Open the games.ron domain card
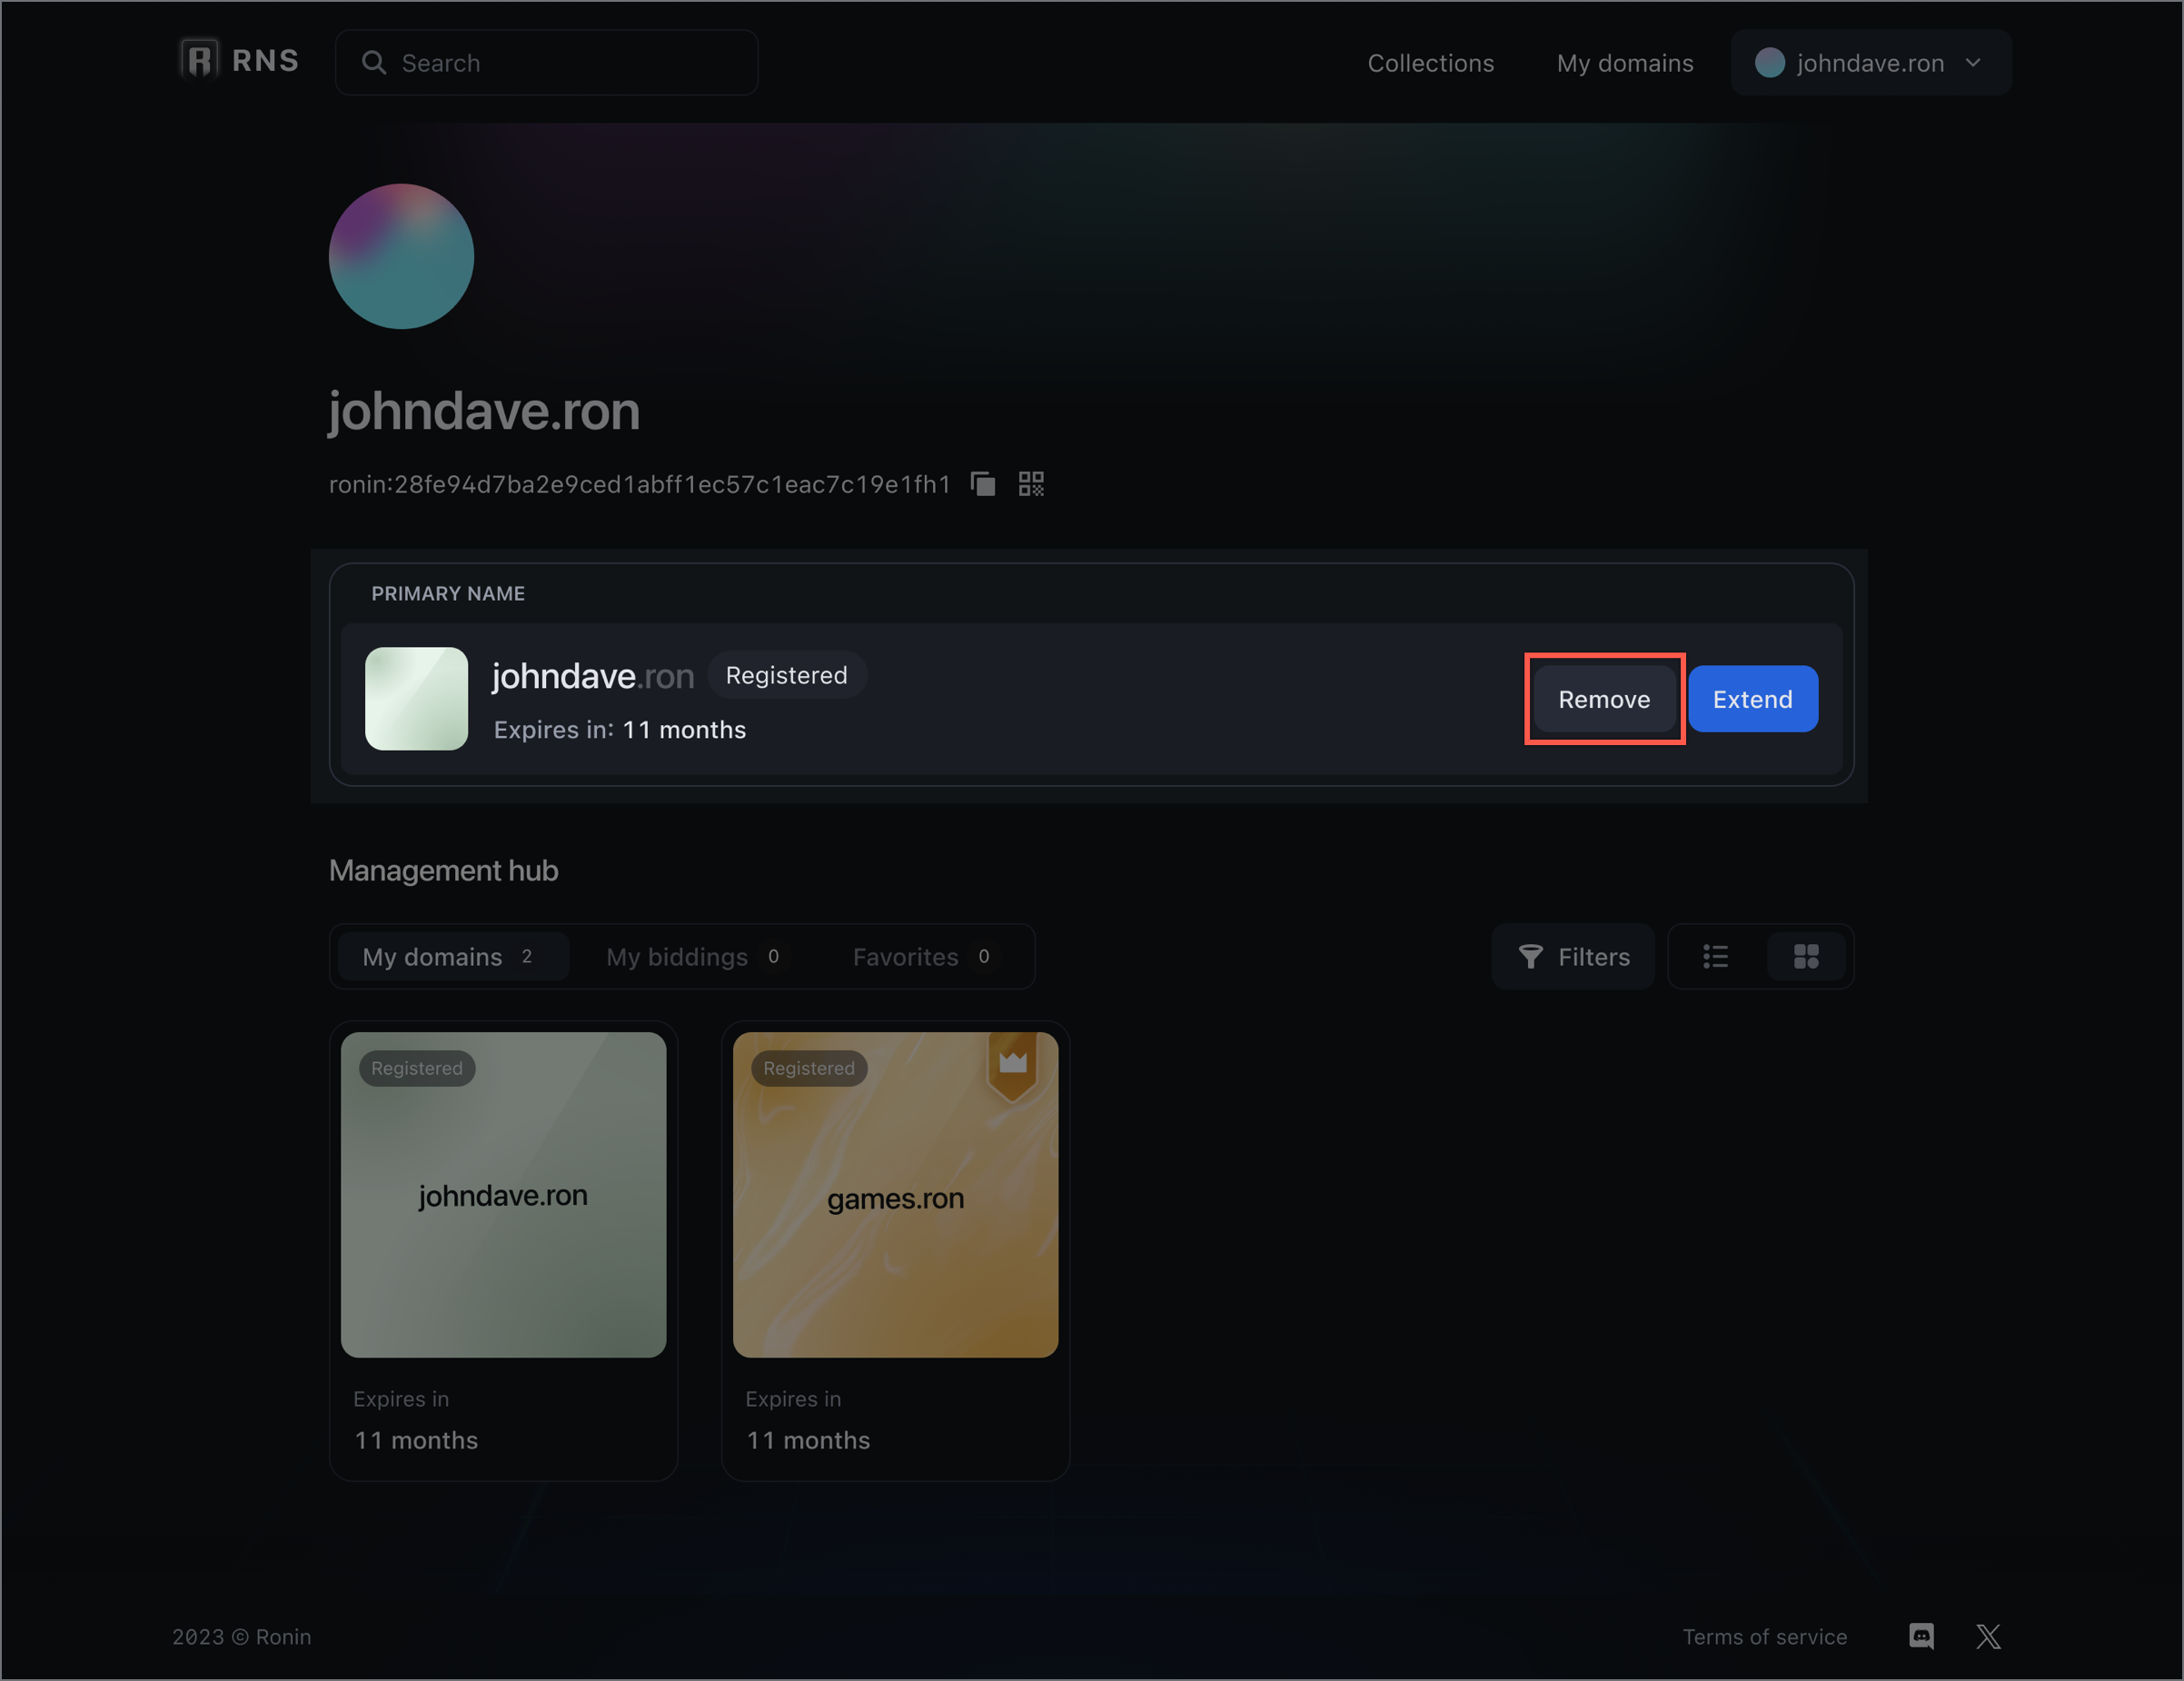 click(x=895, y=1196)
